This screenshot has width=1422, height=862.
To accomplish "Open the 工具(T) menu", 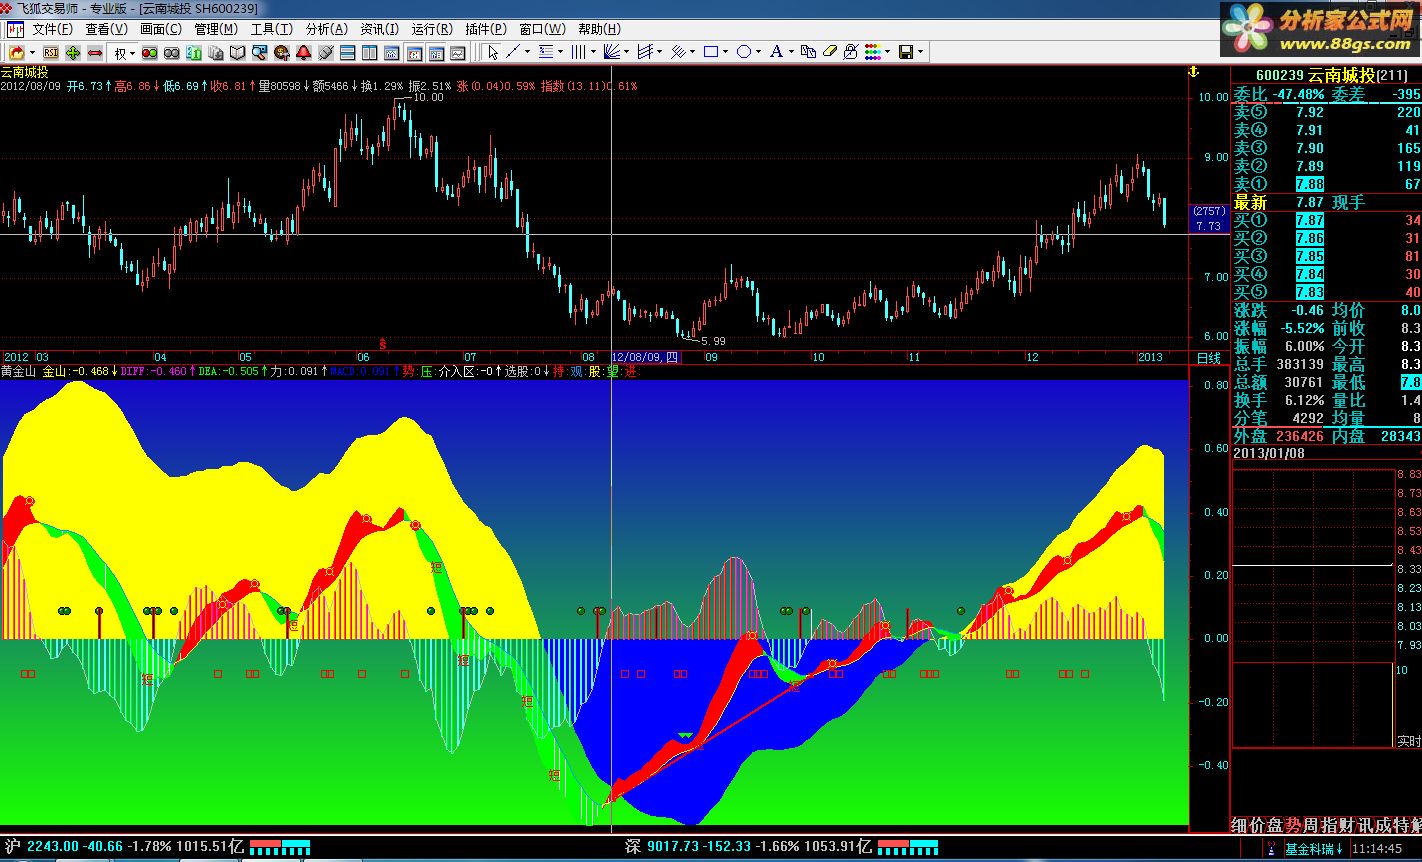I will tap(271, 29).
